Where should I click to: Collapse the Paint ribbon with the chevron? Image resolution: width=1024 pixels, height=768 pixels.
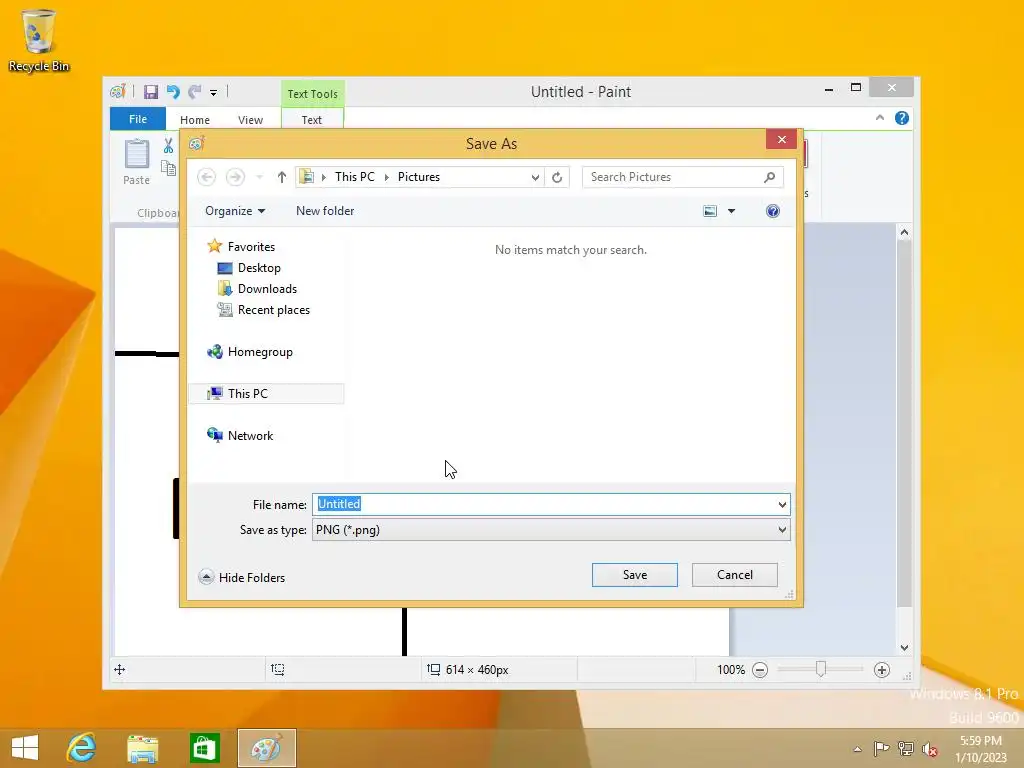(880, 118)
